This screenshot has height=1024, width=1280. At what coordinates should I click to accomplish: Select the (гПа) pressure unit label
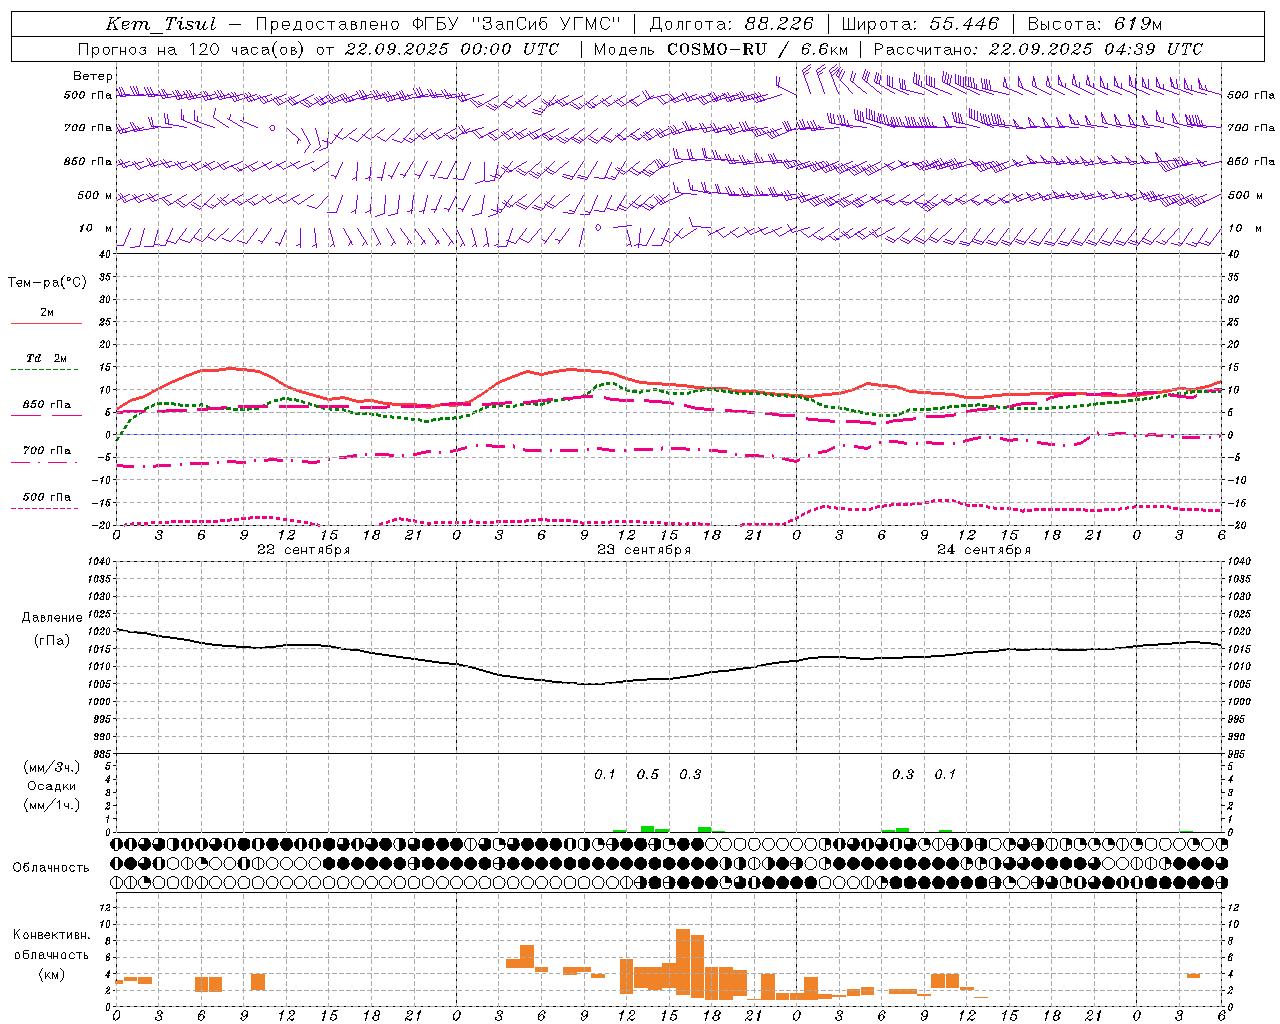tap(52, 641)
